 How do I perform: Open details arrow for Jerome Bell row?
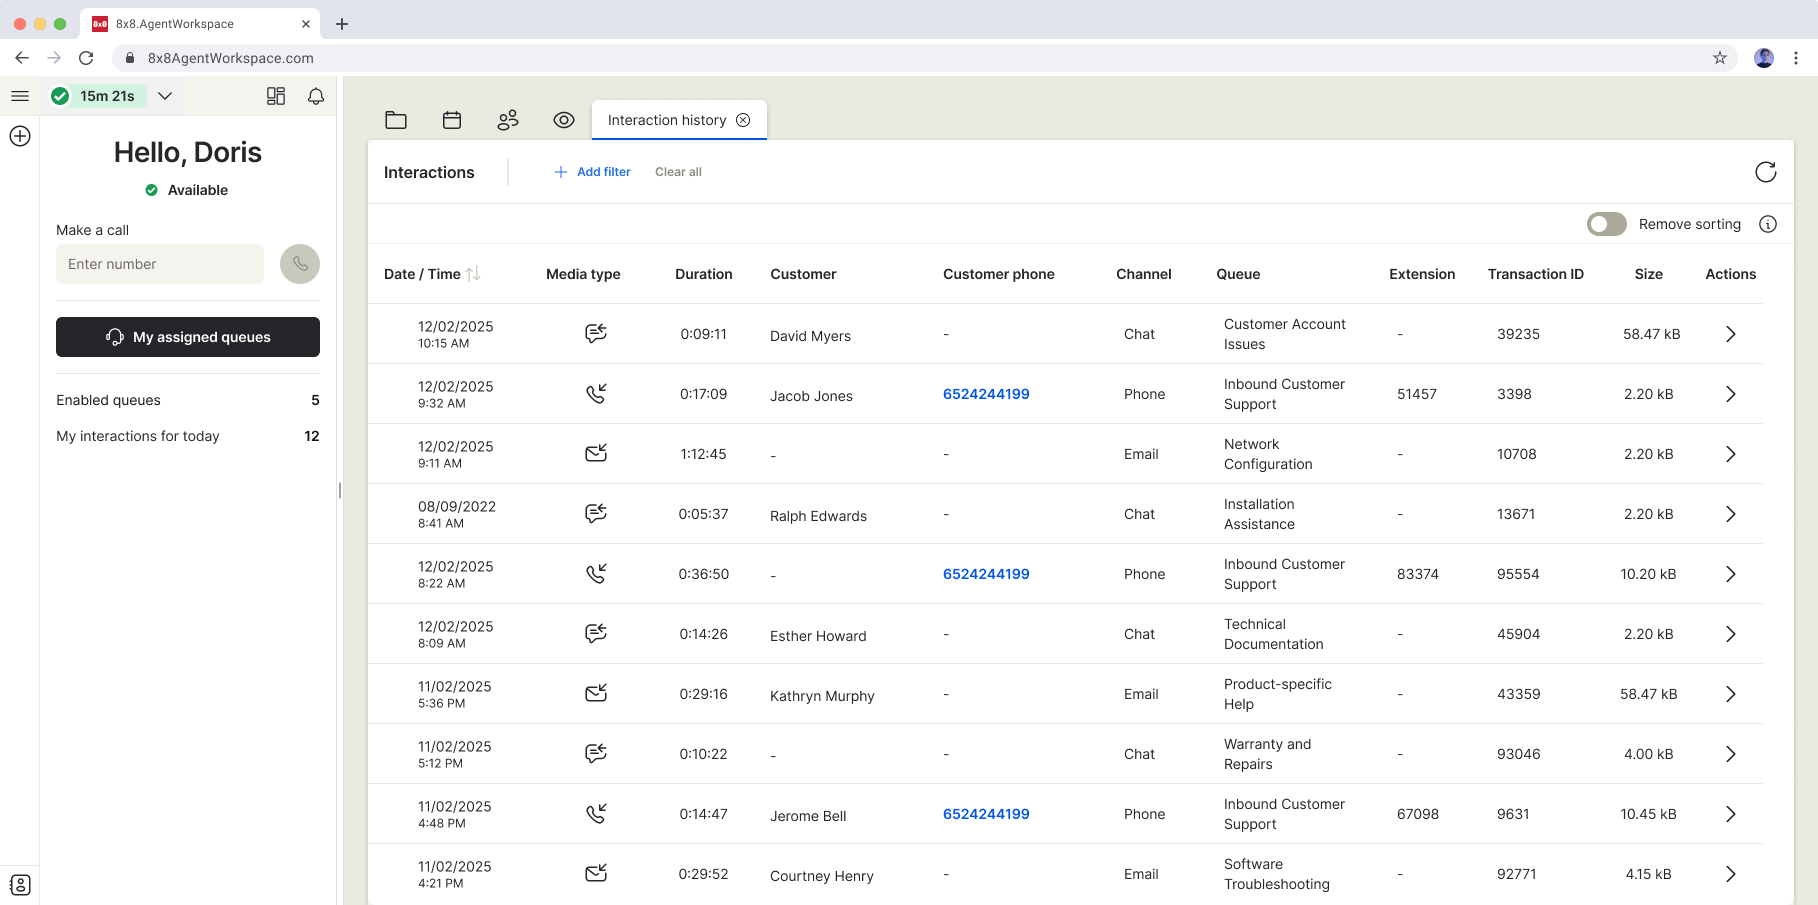pos(1730,814)
